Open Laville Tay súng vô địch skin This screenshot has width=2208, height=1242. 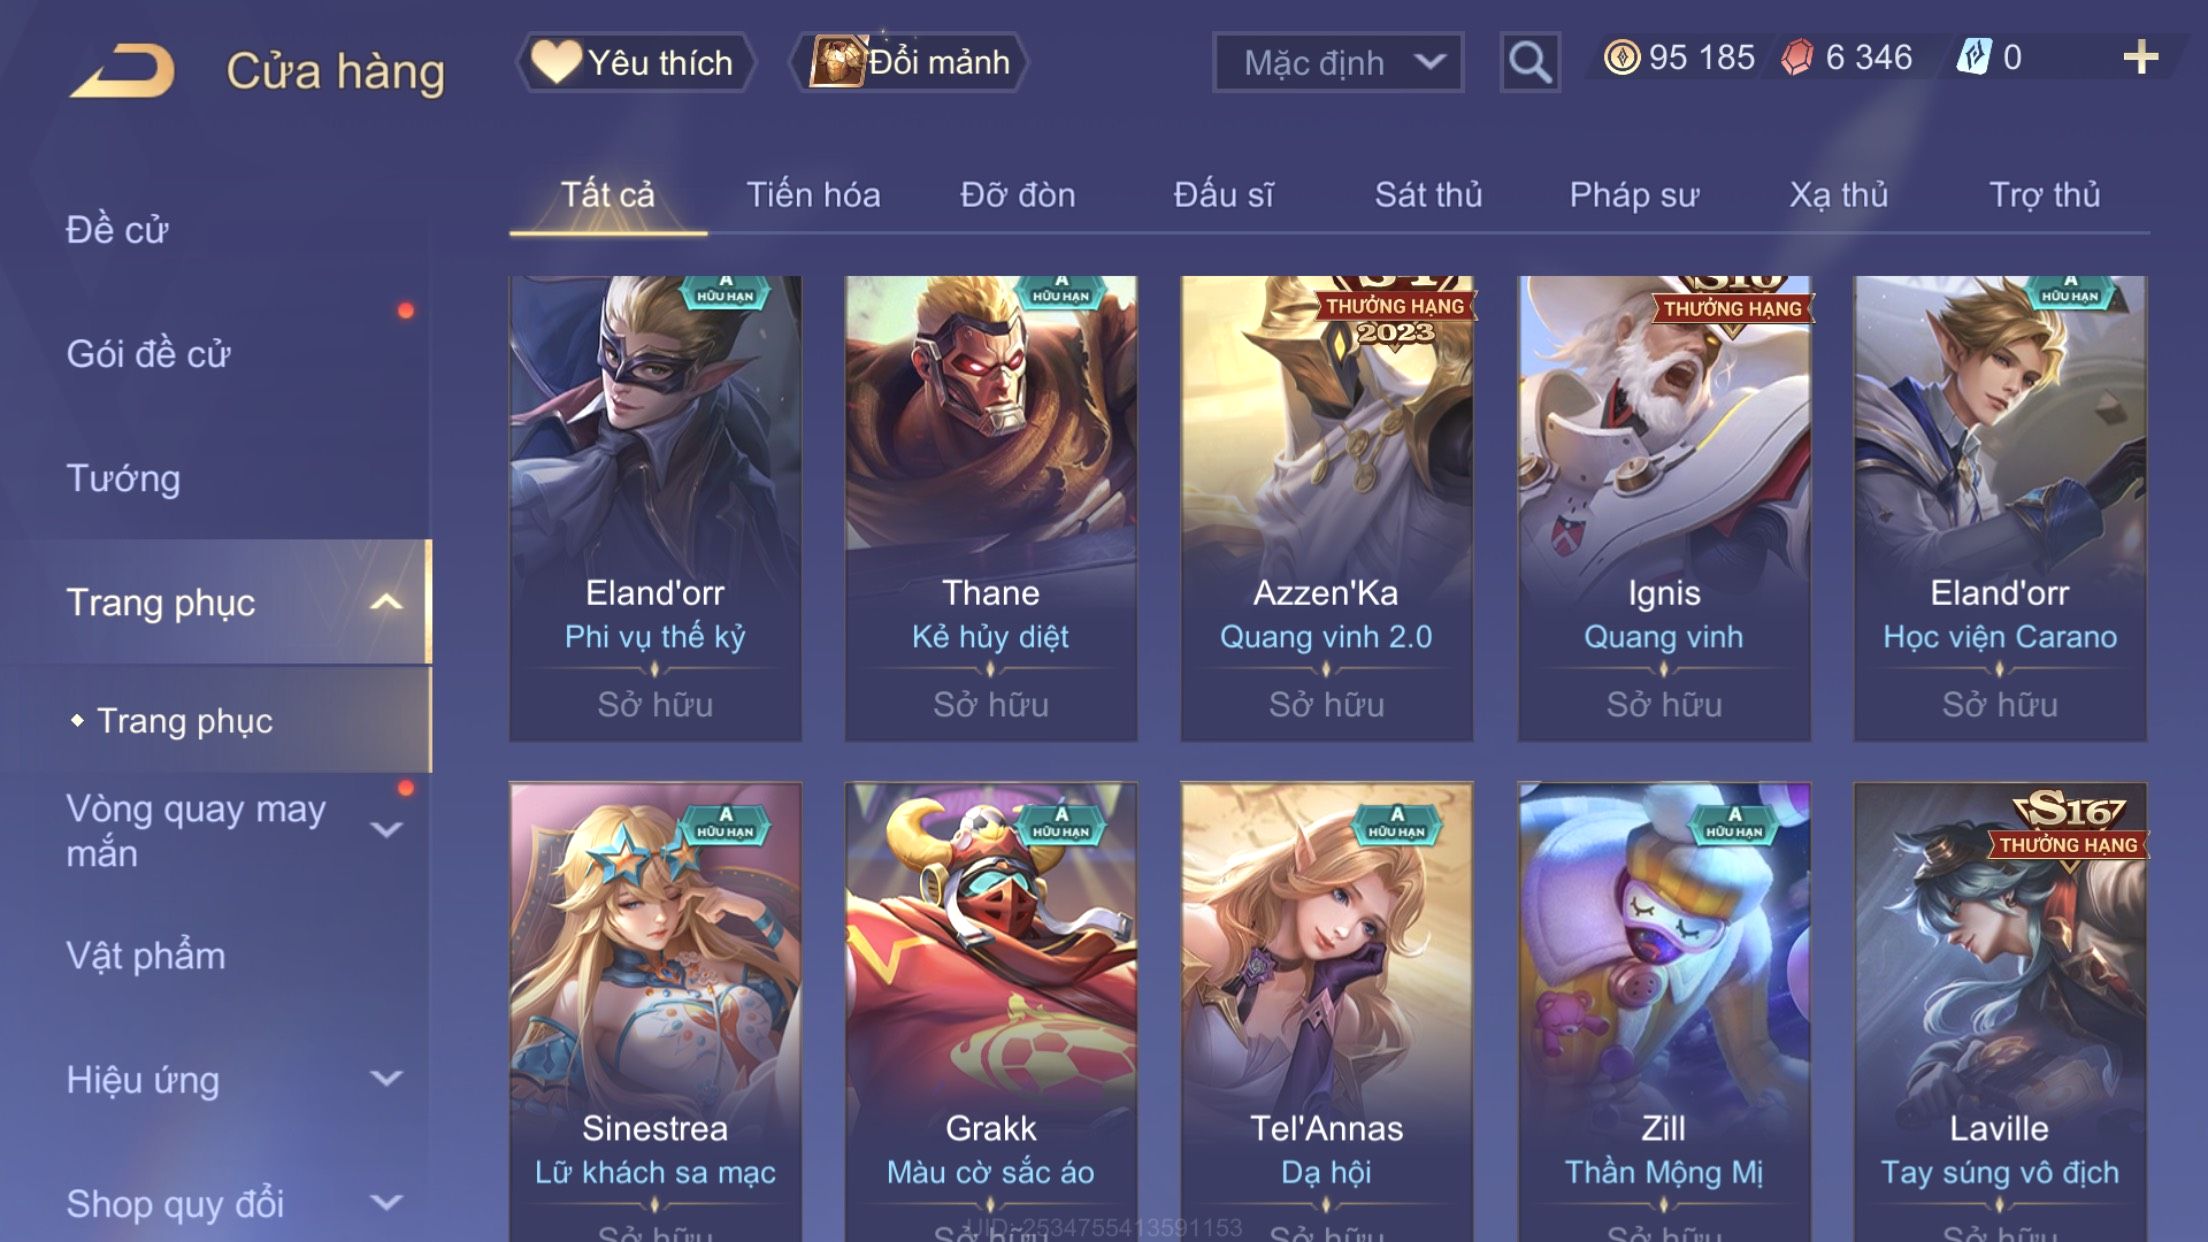pyautogui.click(x=2000, y=1012)
